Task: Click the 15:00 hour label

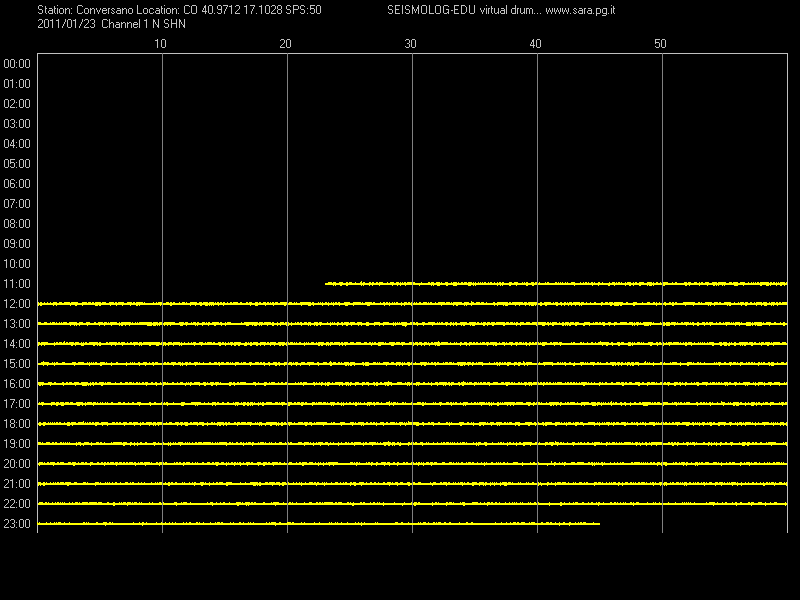Action: [17, 364]
